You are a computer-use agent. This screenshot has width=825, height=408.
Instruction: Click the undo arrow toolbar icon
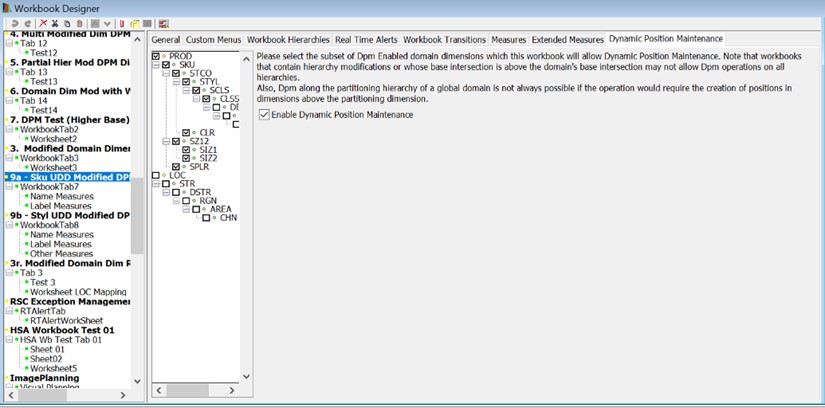[x=14, y=24]
